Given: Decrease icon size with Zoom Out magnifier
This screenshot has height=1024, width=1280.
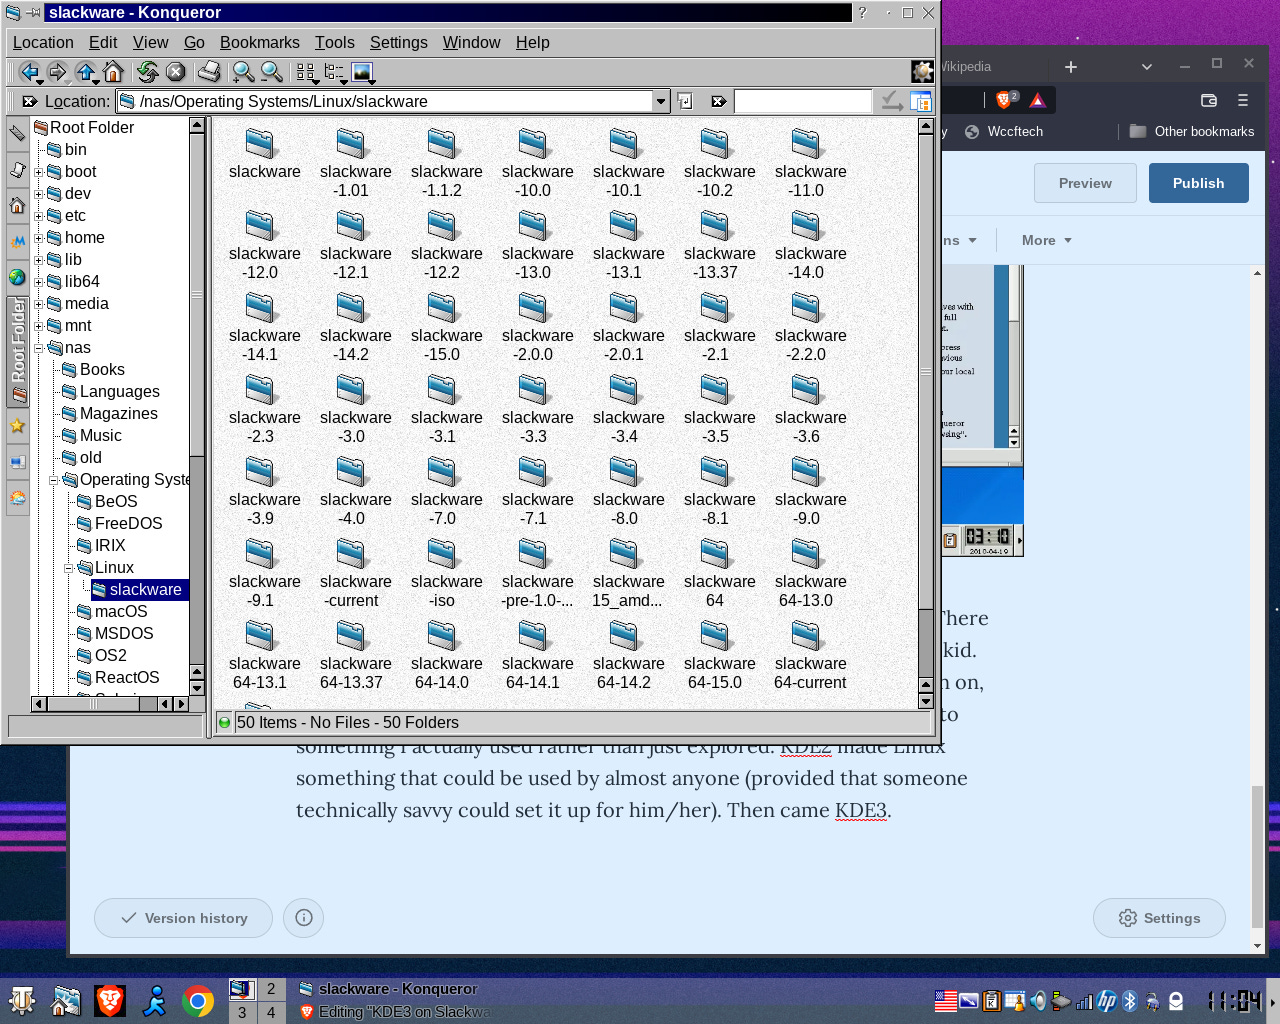Looking at the screenshot, I should [271, 72].
